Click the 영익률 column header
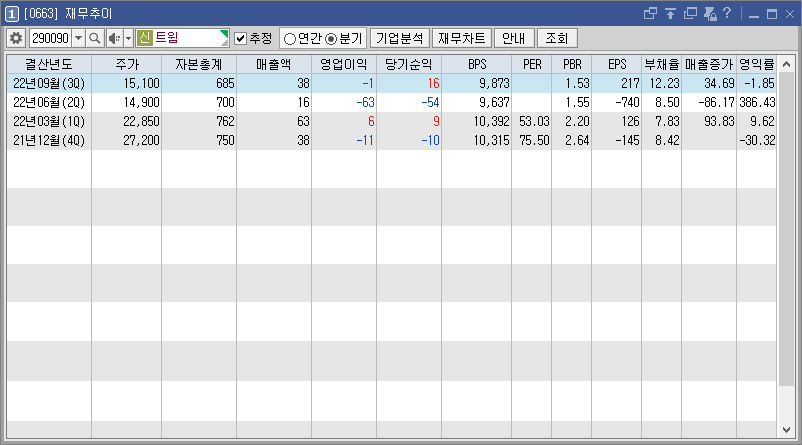 pyautogui.click(x=756, y=64)
